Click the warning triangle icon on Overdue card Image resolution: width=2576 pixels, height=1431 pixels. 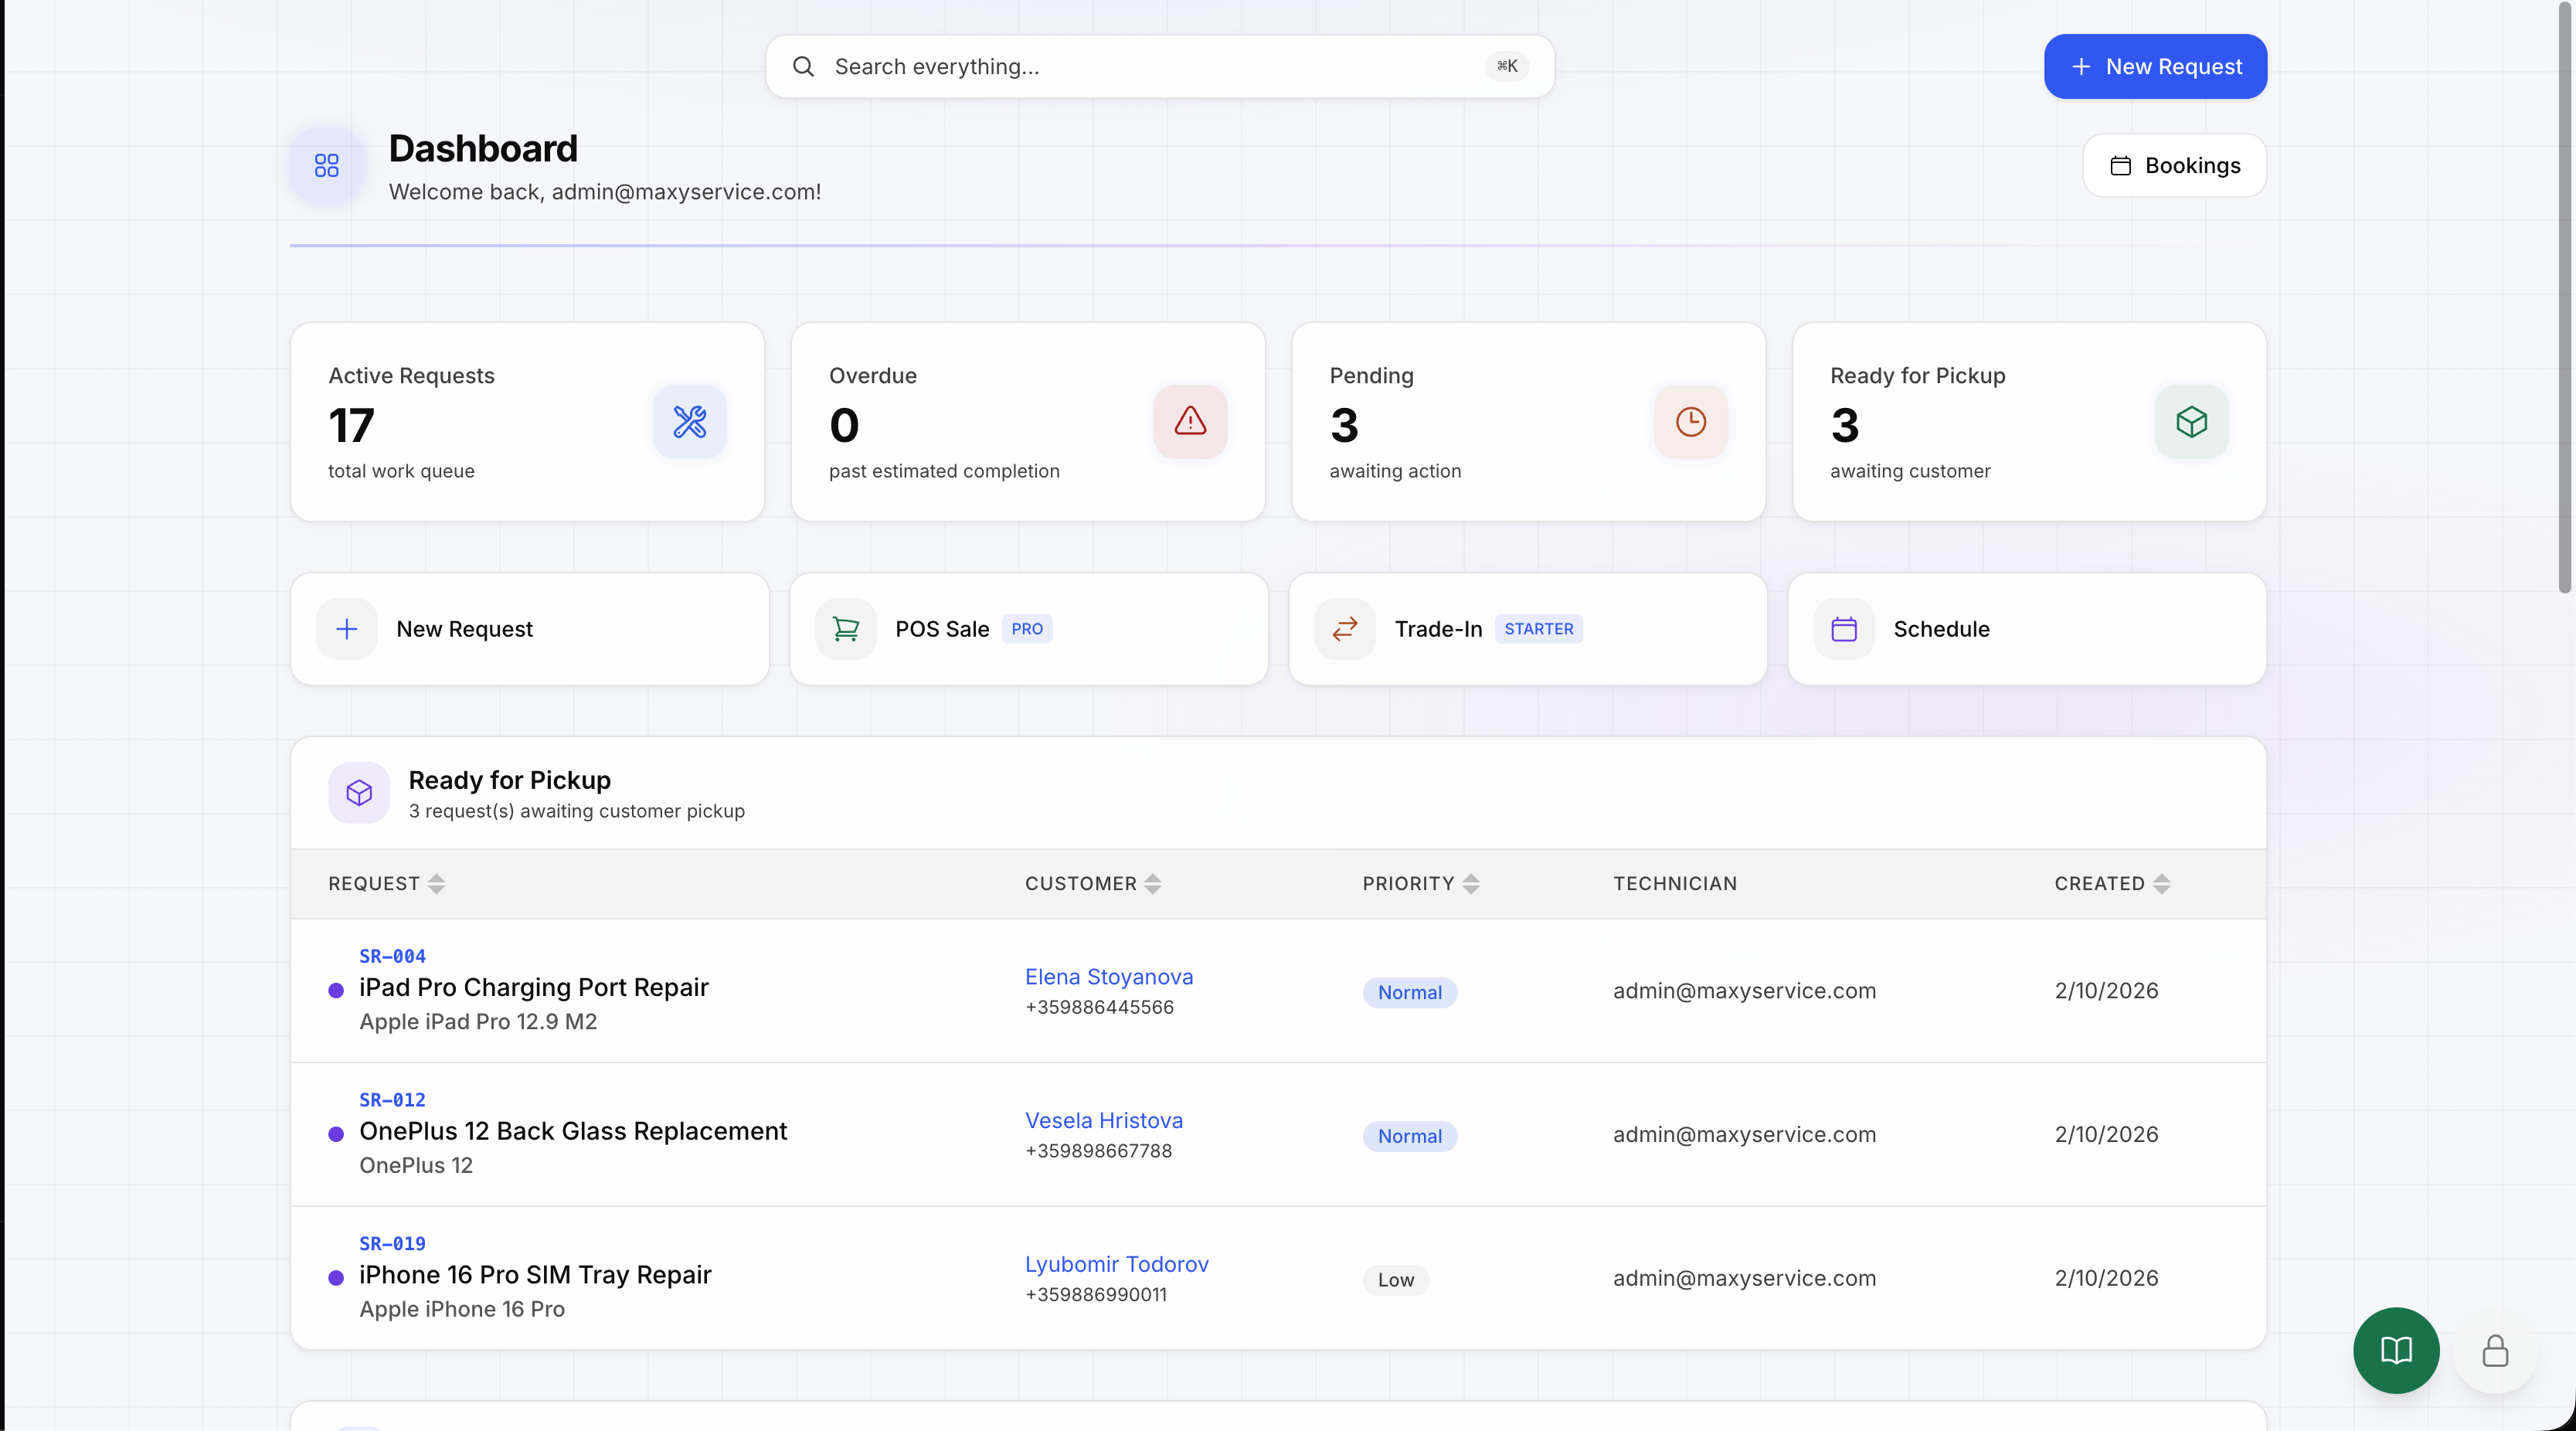[1189, 422]
